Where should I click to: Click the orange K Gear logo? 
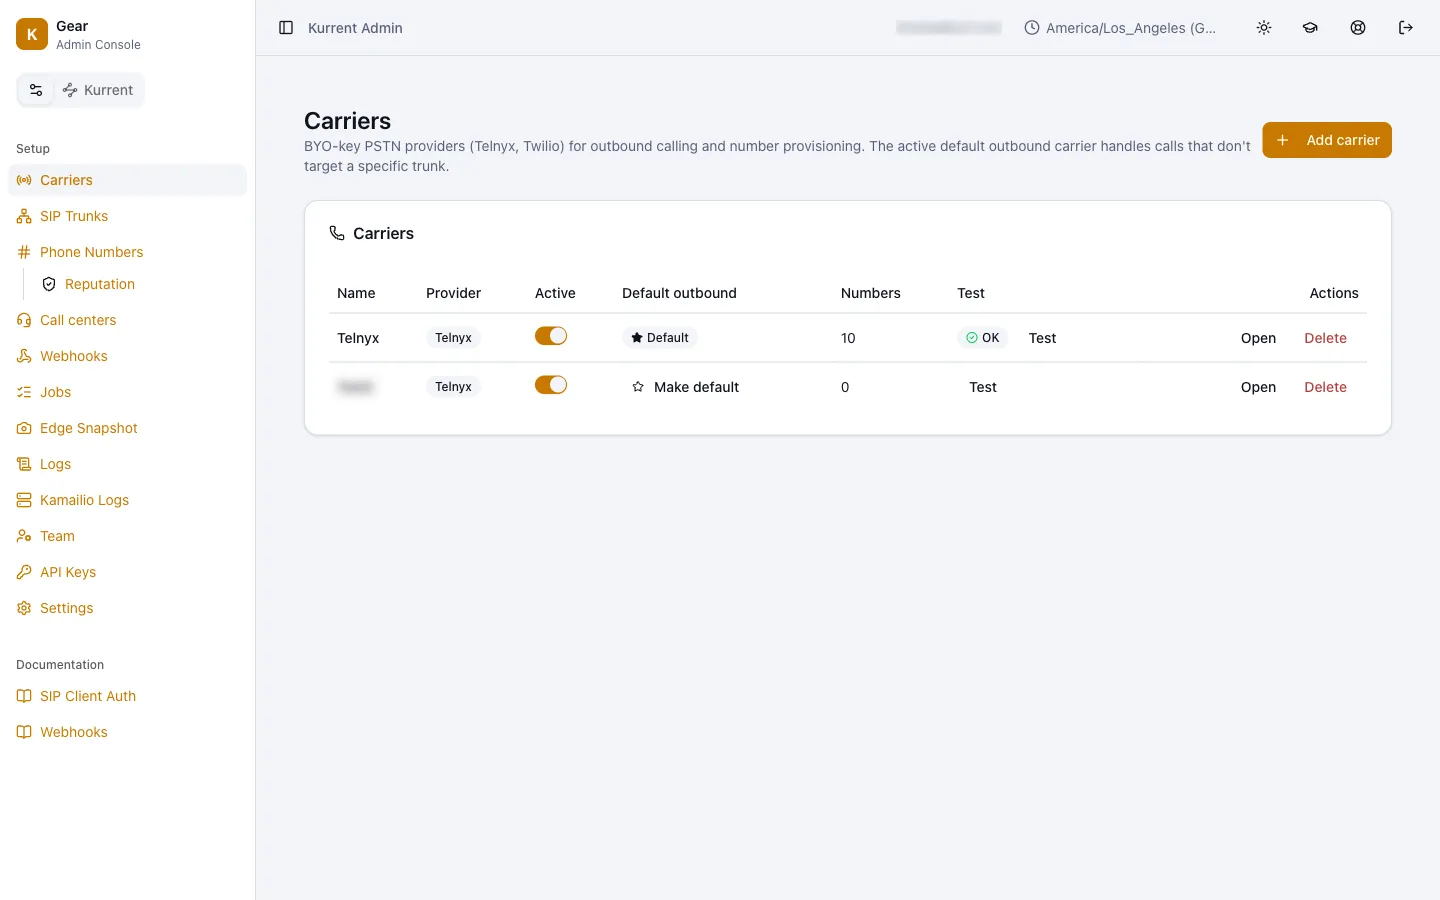click(x=32, y=34)
